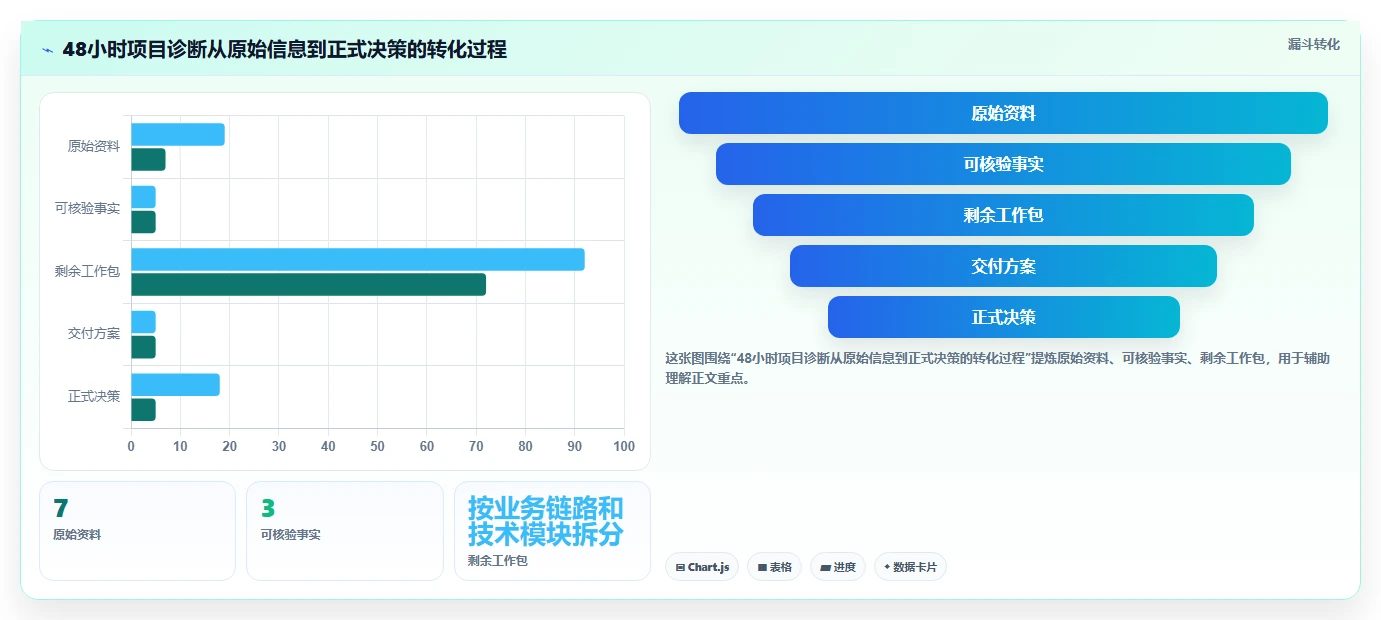The width and height of the screenshot is (1381, 620).
Task: Click the long light blue 剩余工作包 bar
Action: point(358,259)
